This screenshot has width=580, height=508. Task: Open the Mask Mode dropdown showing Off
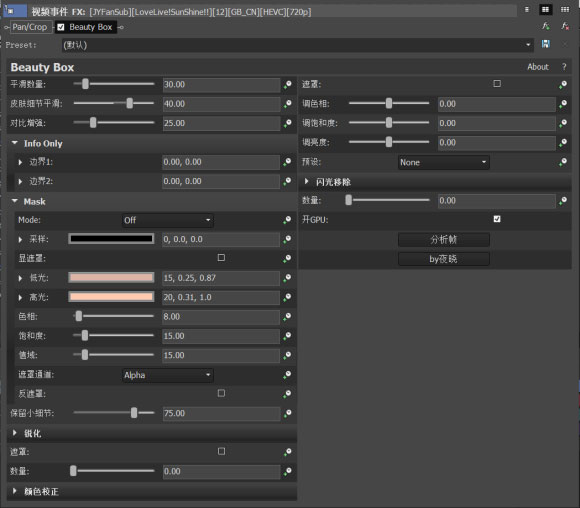tap(168, 220)
